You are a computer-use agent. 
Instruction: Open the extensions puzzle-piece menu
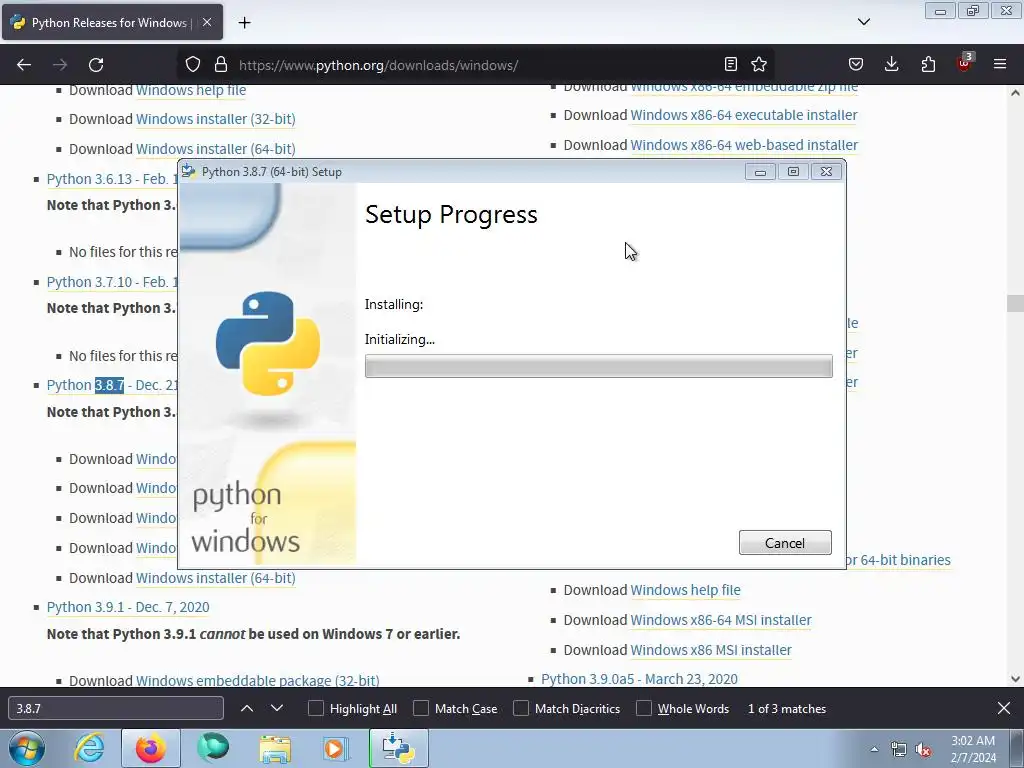[x=928, y=64]
